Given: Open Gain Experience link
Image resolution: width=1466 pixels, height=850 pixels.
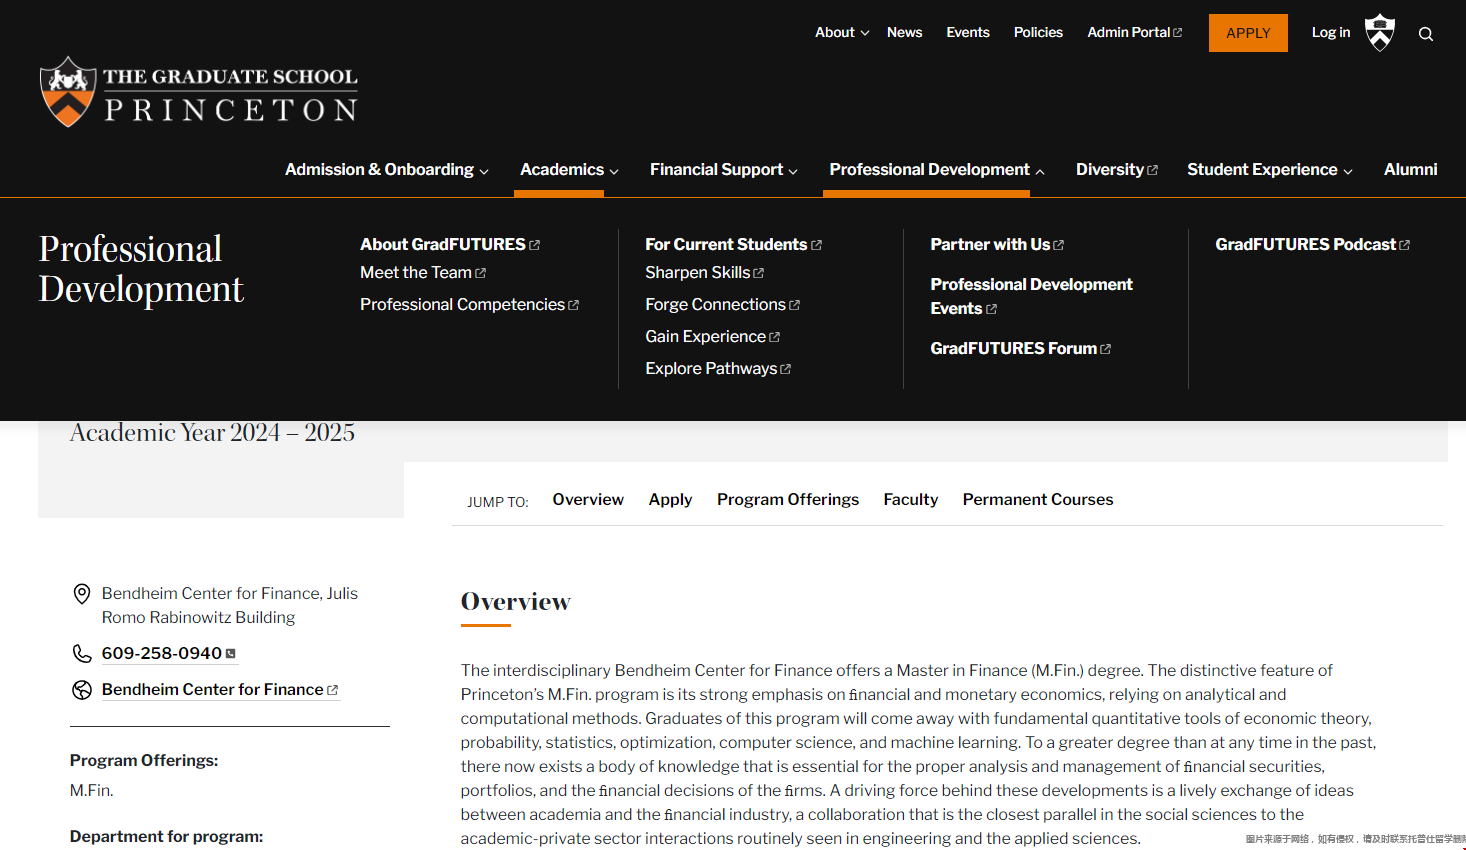Looking at the screenshot, I should tap(712, 337).
